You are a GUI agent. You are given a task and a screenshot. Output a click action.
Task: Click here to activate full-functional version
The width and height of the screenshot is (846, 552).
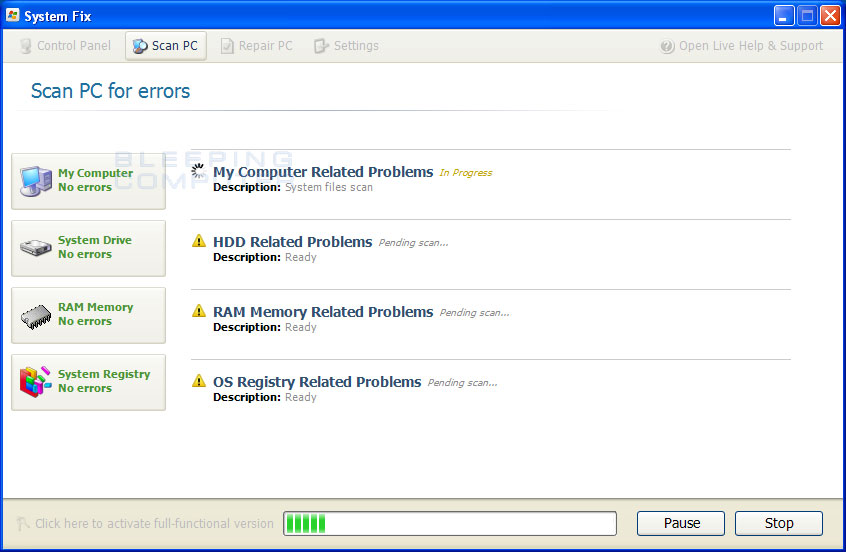[x=154, y=523]
